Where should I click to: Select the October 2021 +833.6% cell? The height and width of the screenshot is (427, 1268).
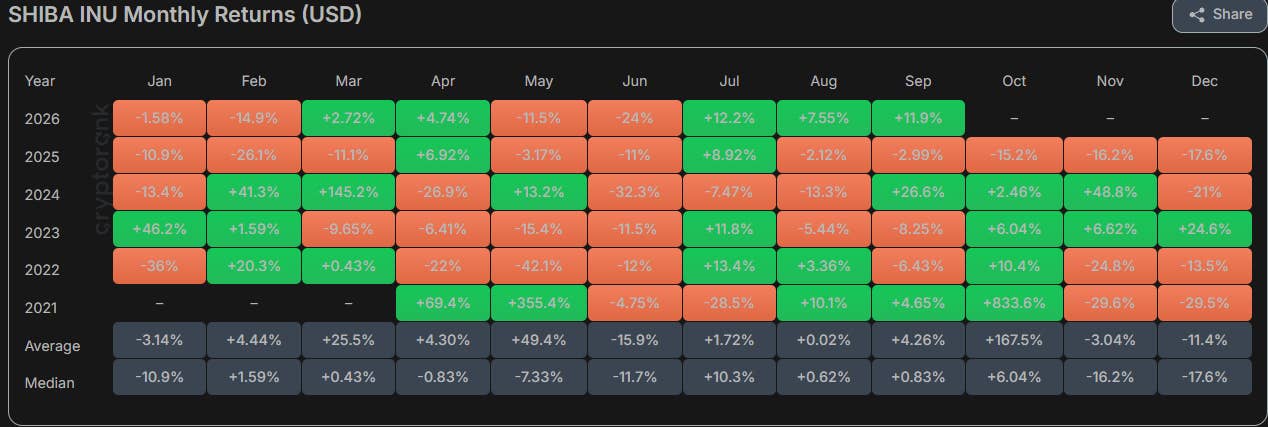click(1014, 303)
